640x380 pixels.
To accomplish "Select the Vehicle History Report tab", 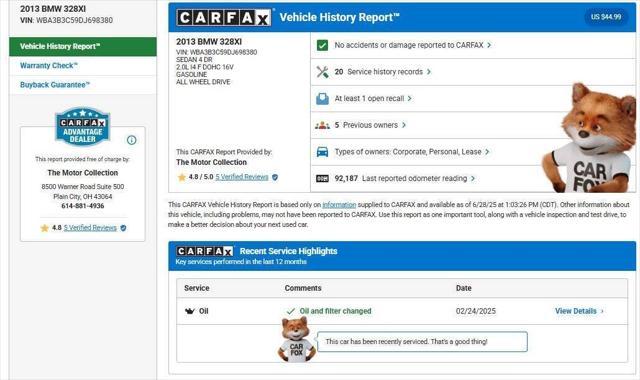I will pos(83,47).
